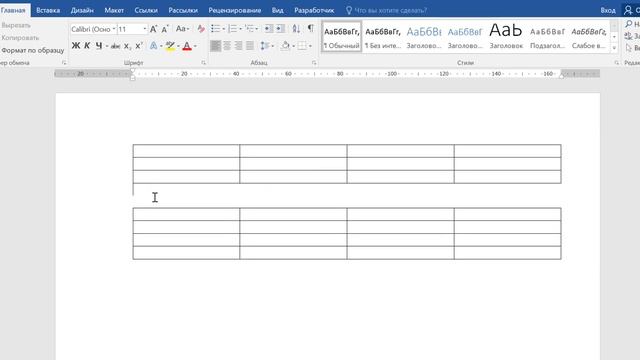Expand the styles gallery More arrow

[614, 48]
